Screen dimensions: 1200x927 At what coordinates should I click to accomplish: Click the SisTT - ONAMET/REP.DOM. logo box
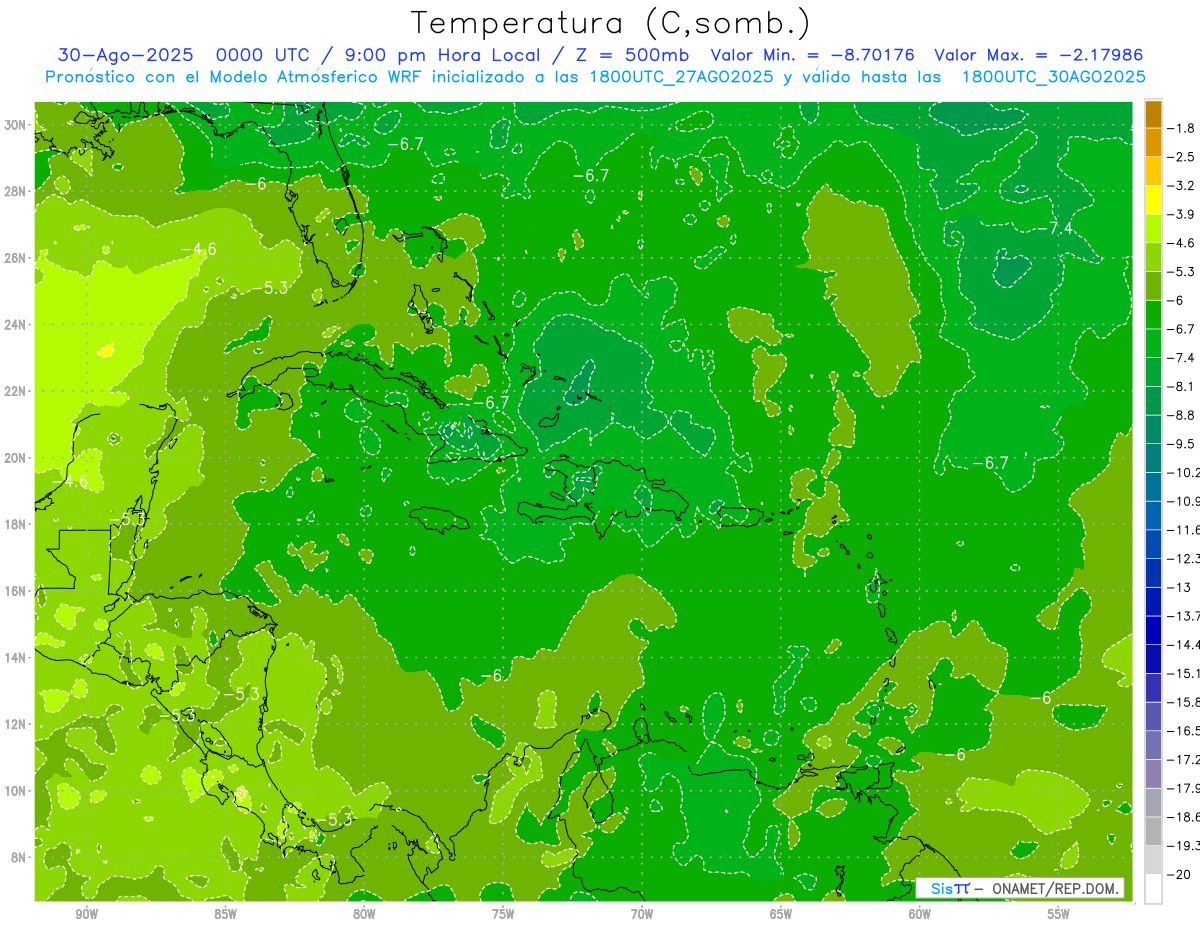tap(1020, 888)
